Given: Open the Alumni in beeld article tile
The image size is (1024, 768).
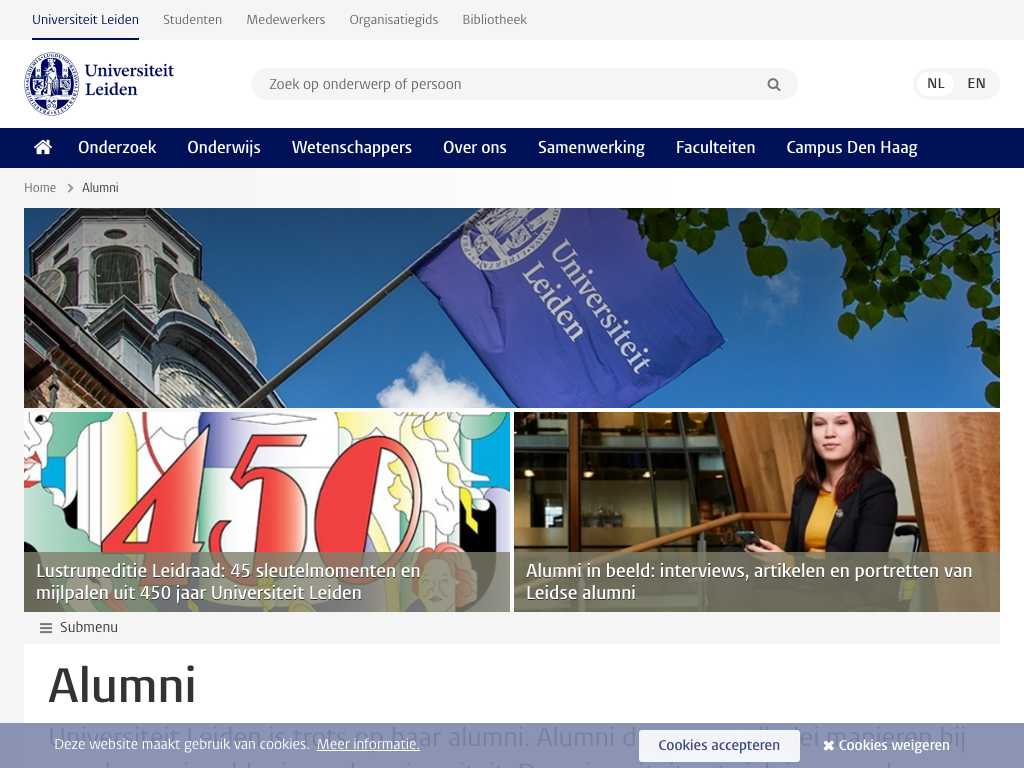Looking at the screenshot, I should pos(756,511).
